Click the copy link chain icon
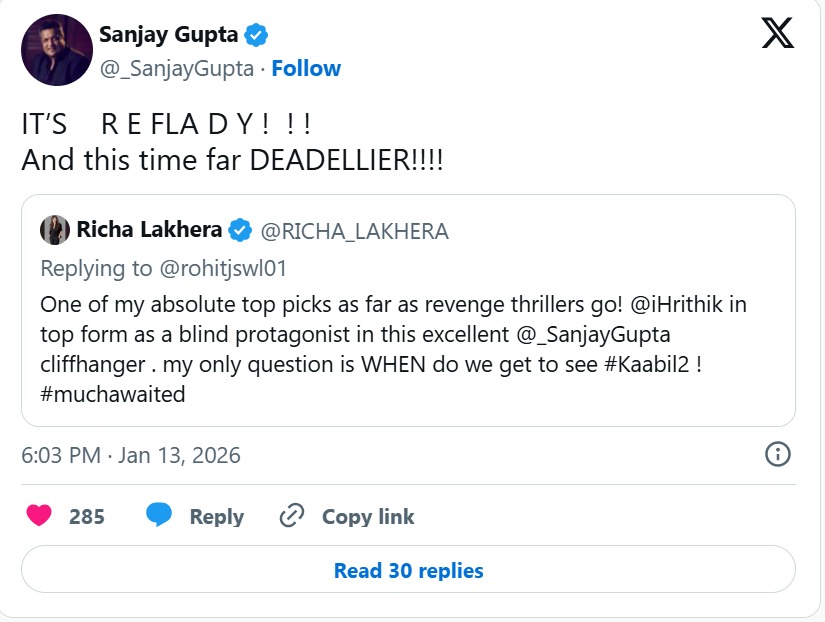The width and height of the screenshot is (825, 622). click(x=292, y=516)
